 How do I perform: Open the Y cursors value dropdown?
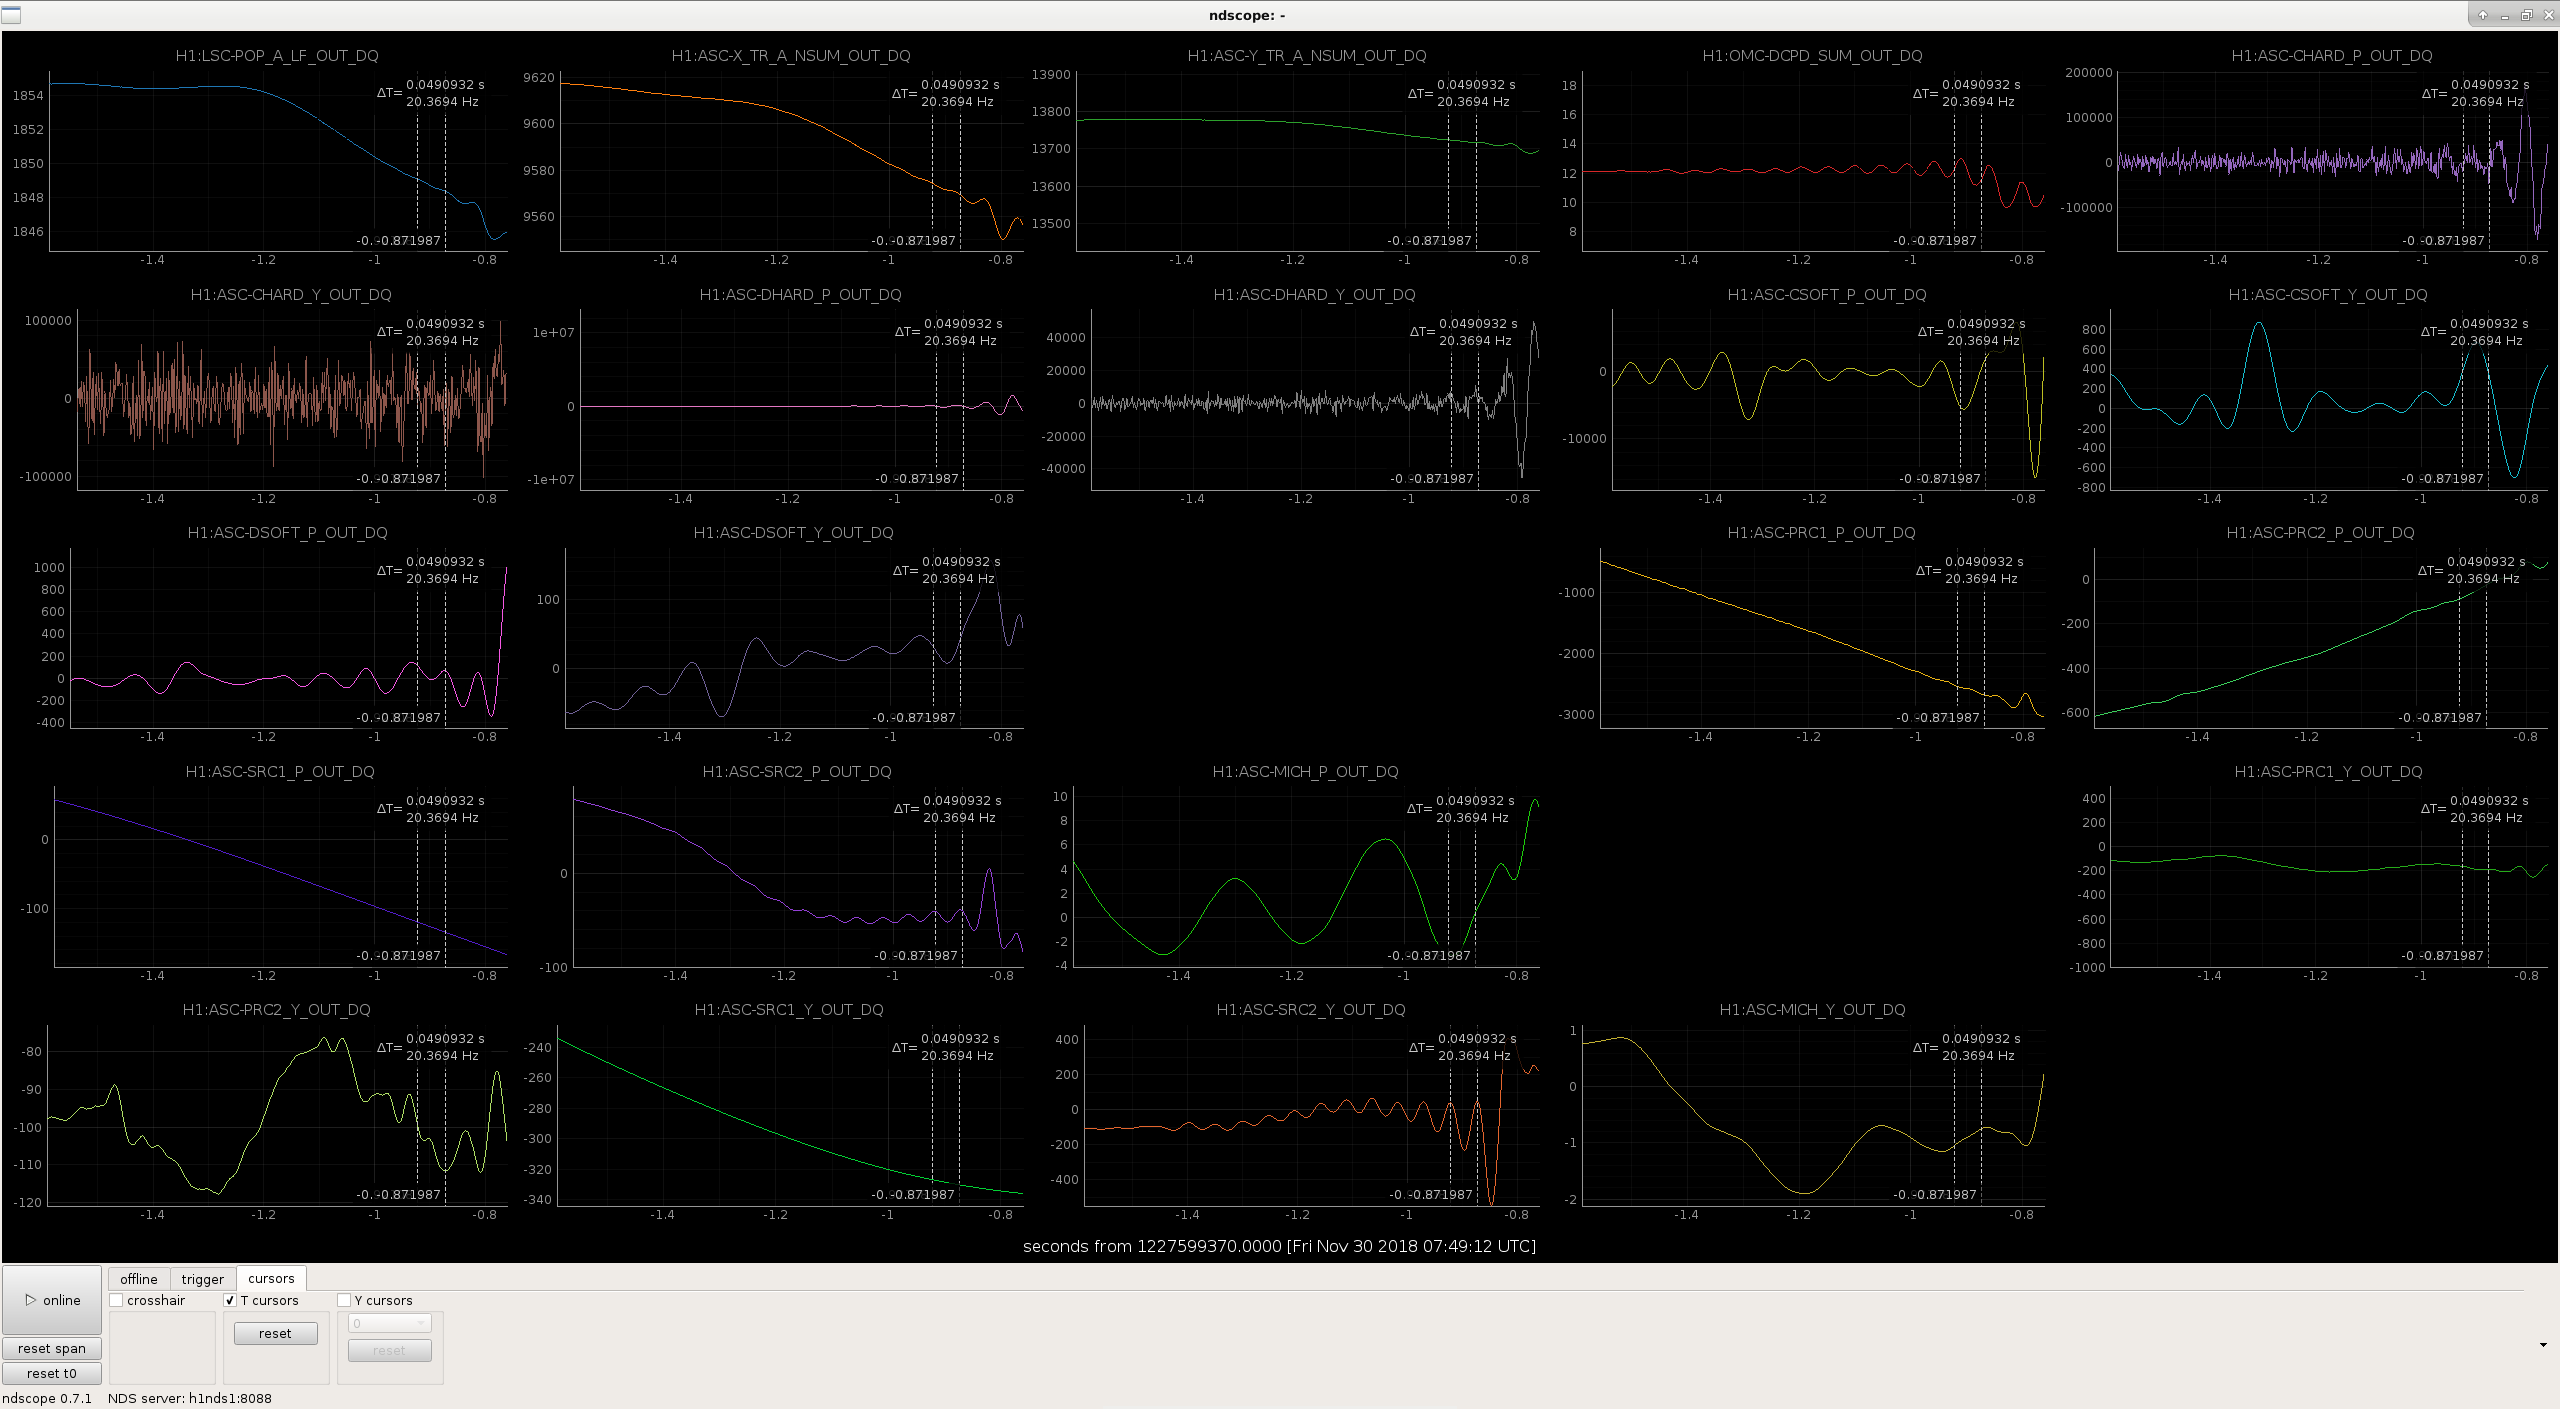pos(389,1323)
